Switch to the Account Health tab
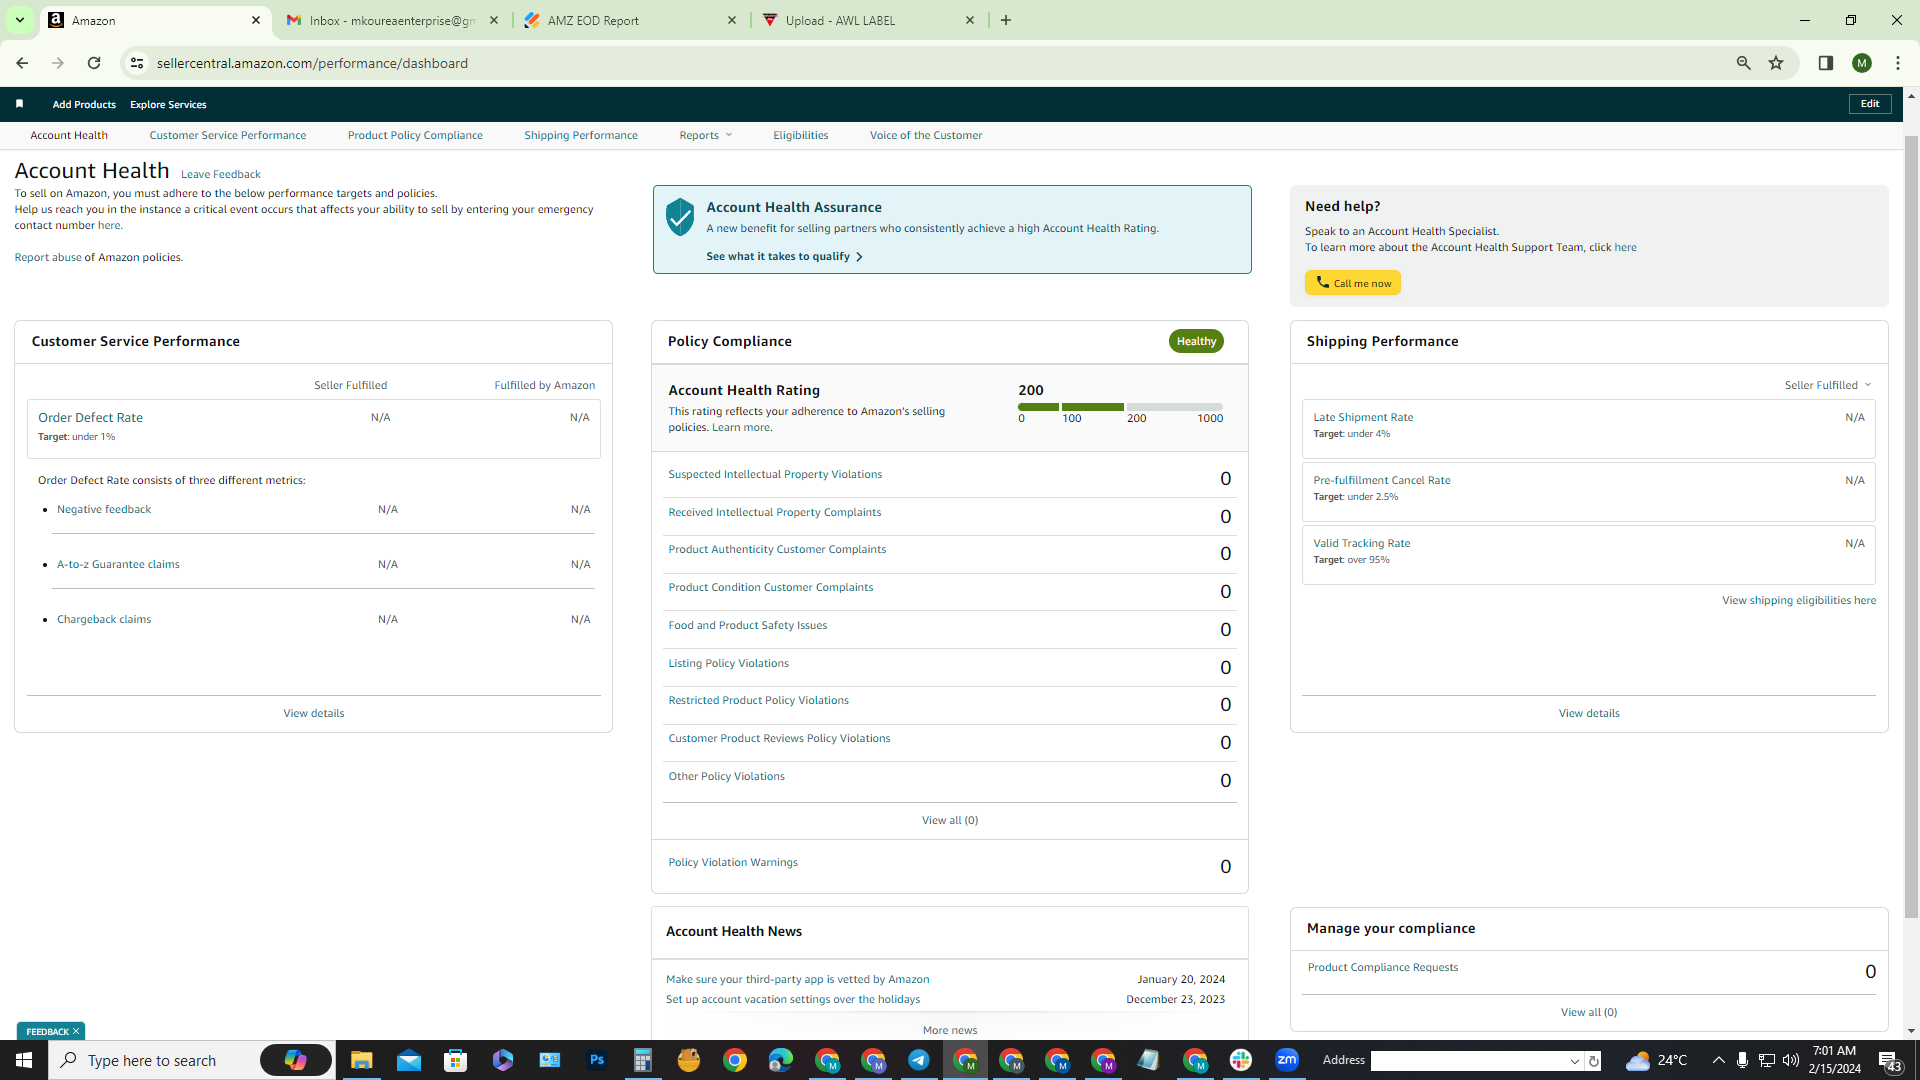Image resolution: width=1920 pixels, height=1080 pixels. point(69,135)
